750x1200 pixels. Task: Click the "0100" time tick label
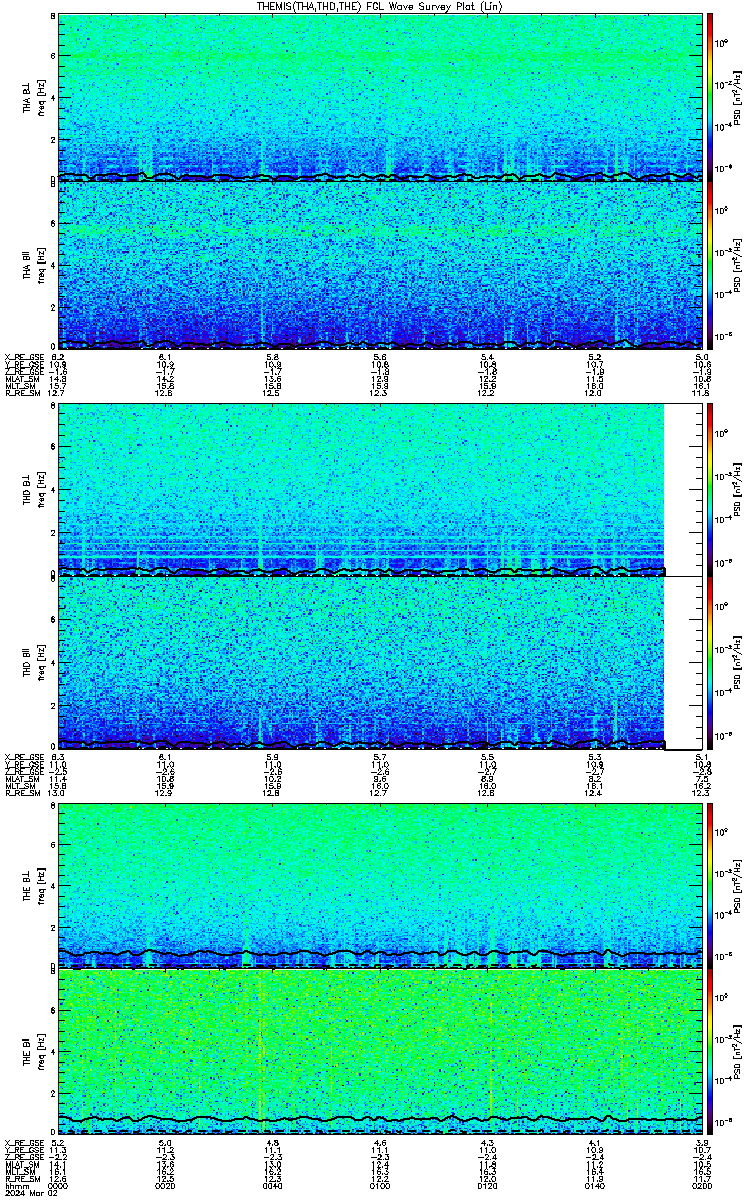click(379, 1185)
